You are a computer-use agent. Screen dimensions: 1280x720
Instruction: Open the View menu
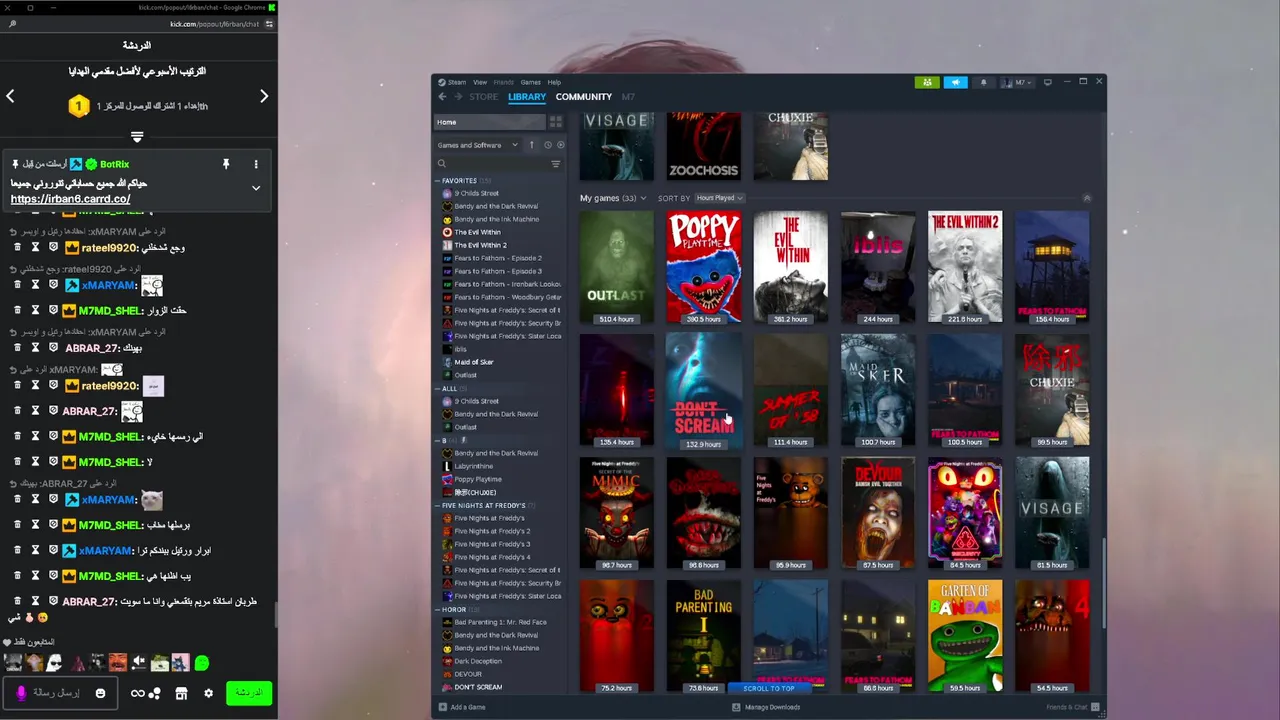[x=480, y=82]
